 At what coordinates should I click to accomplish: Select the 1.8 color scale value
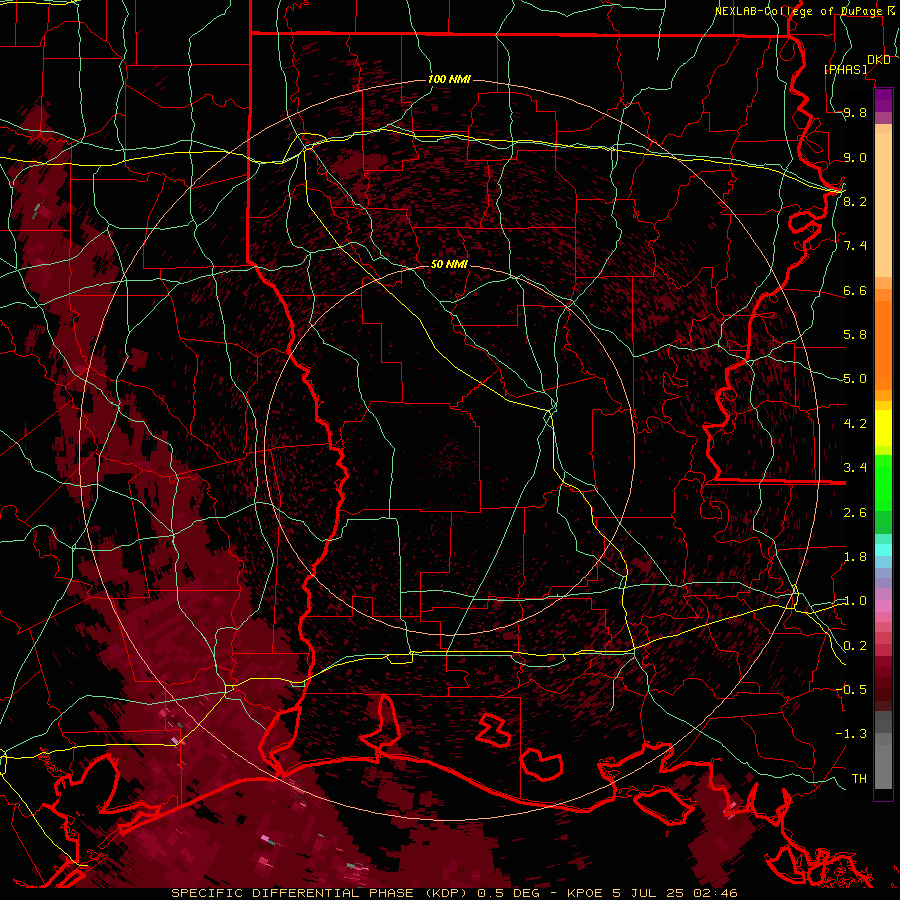[855, 557]
